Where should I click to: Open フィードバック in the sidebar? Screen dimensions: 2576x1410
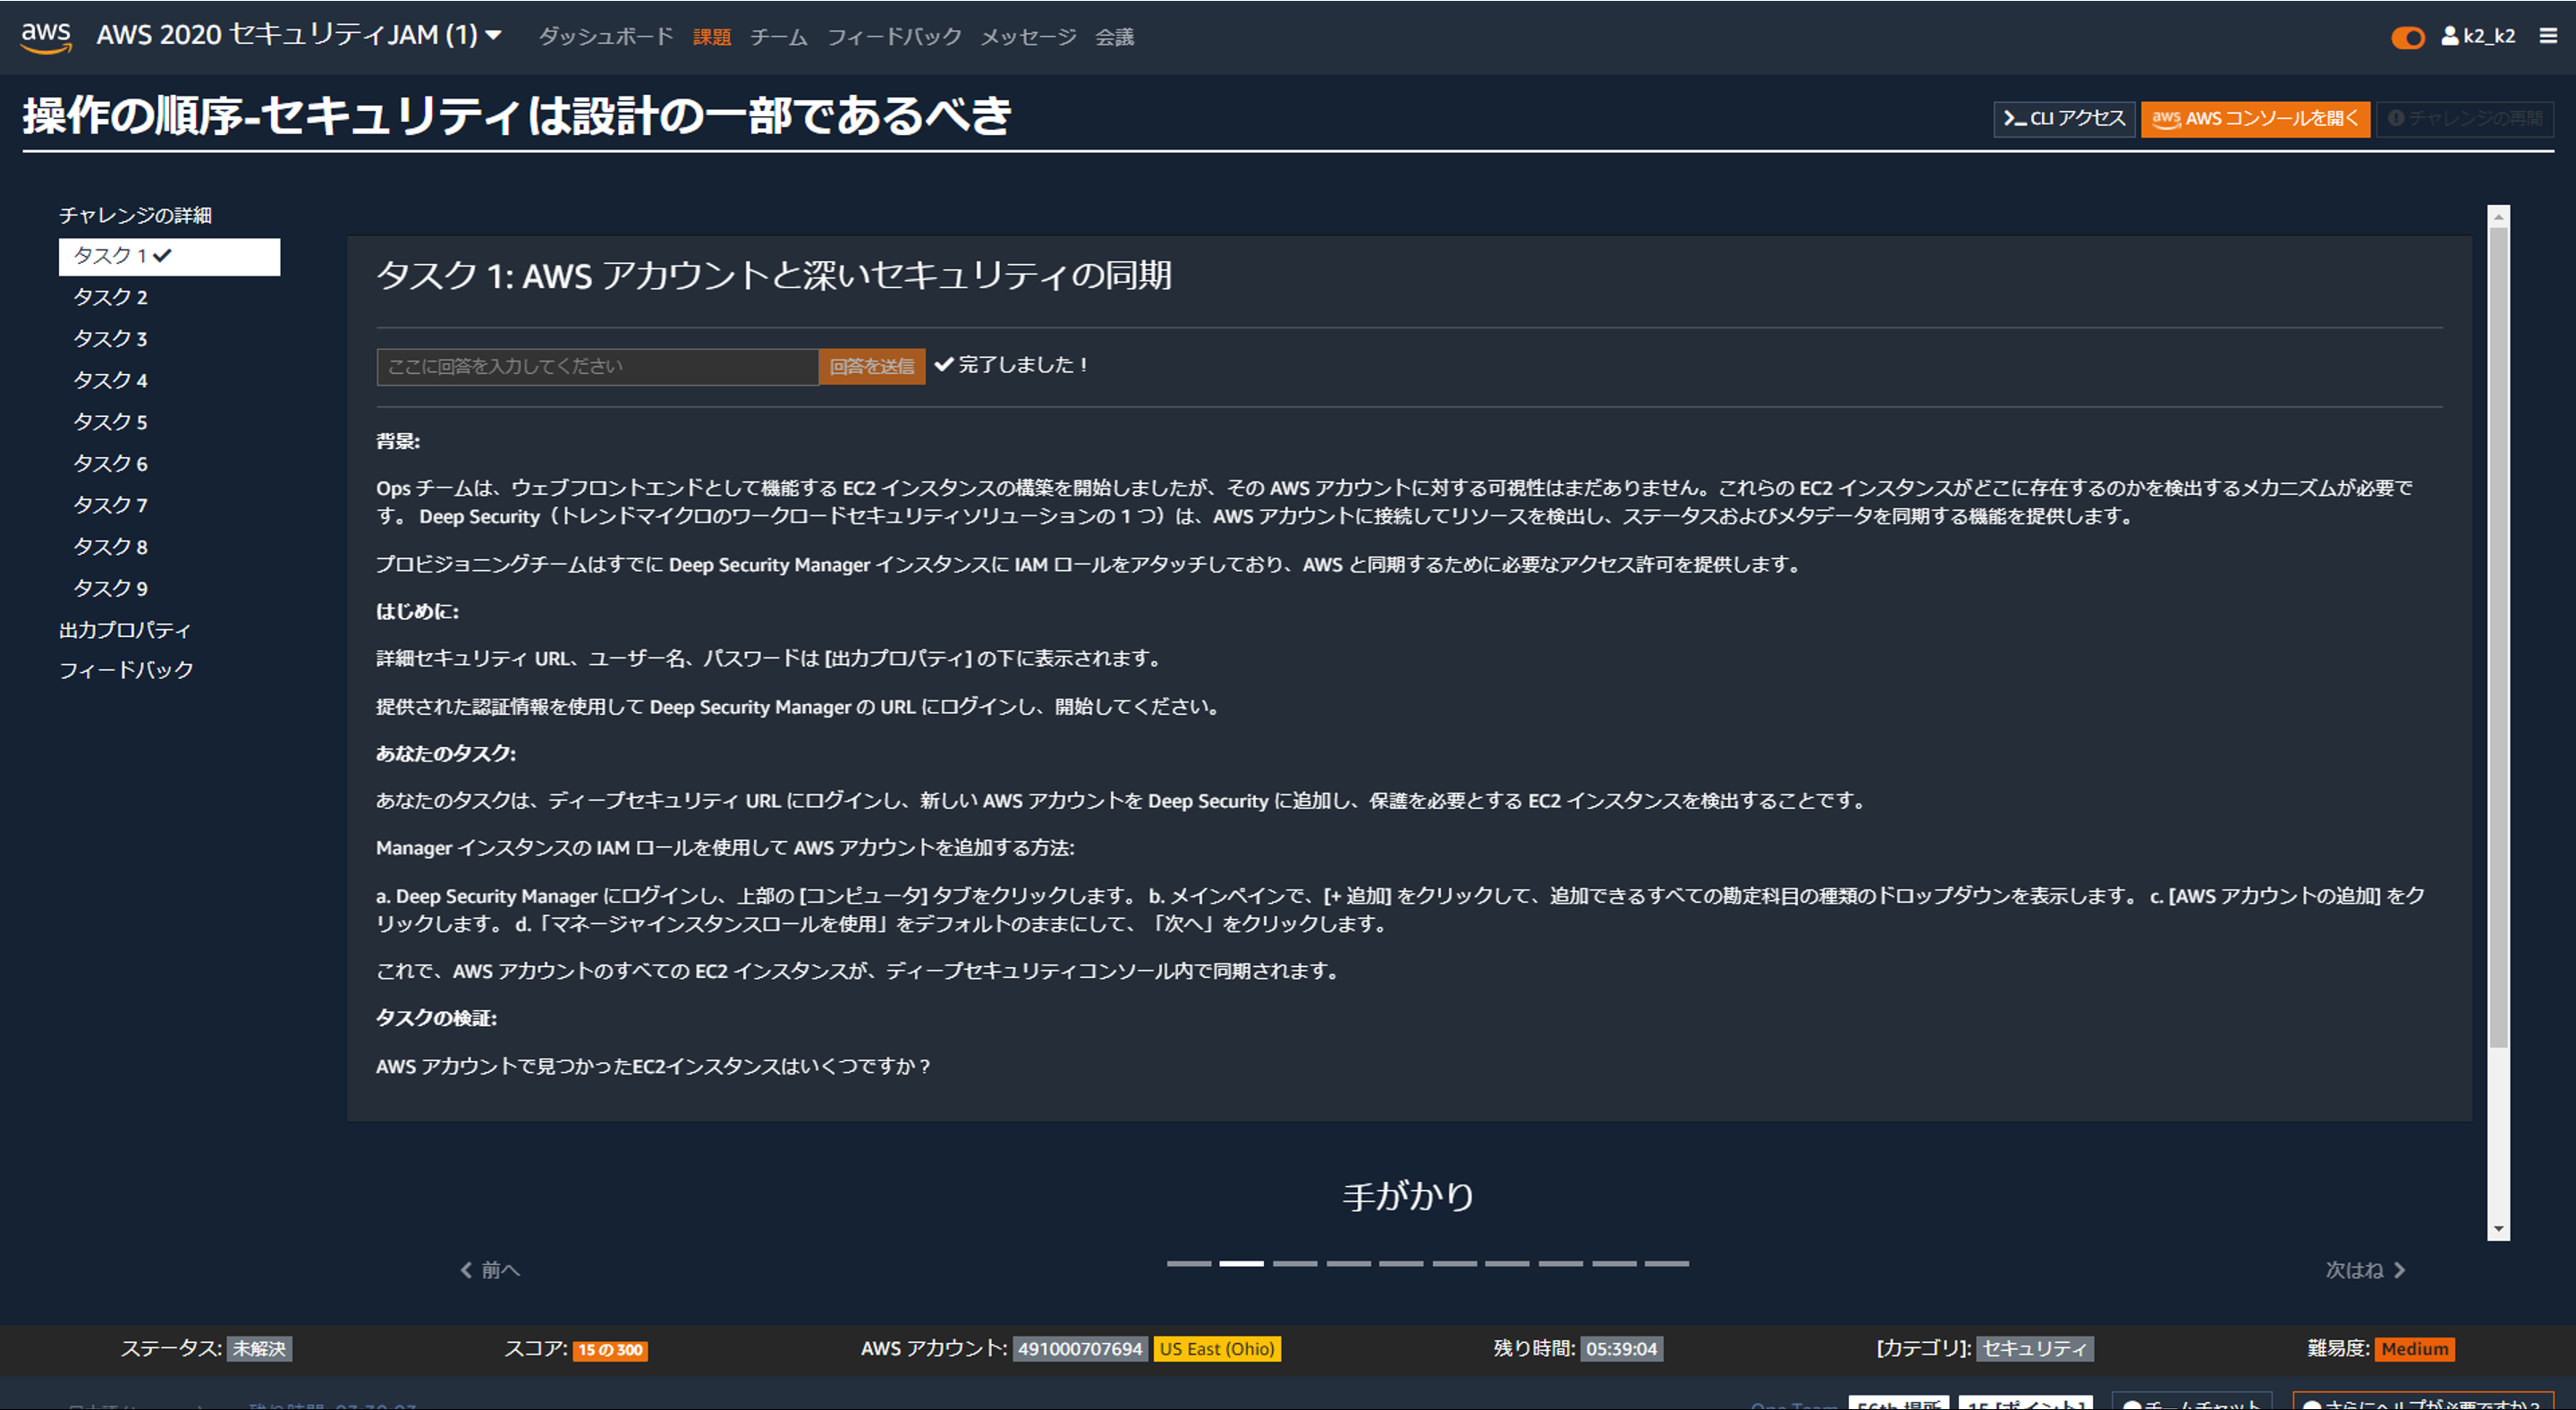126,670
